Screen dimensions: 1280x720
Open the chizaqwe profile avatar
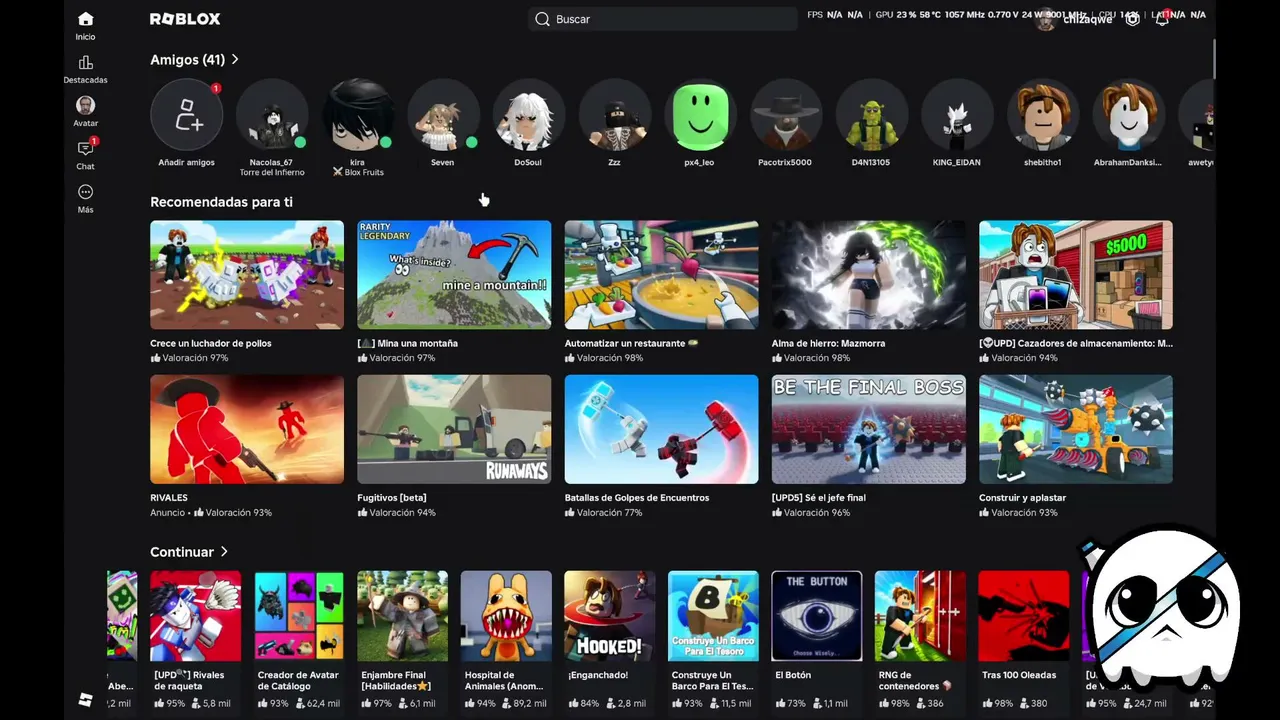(x=1046, y=20)
